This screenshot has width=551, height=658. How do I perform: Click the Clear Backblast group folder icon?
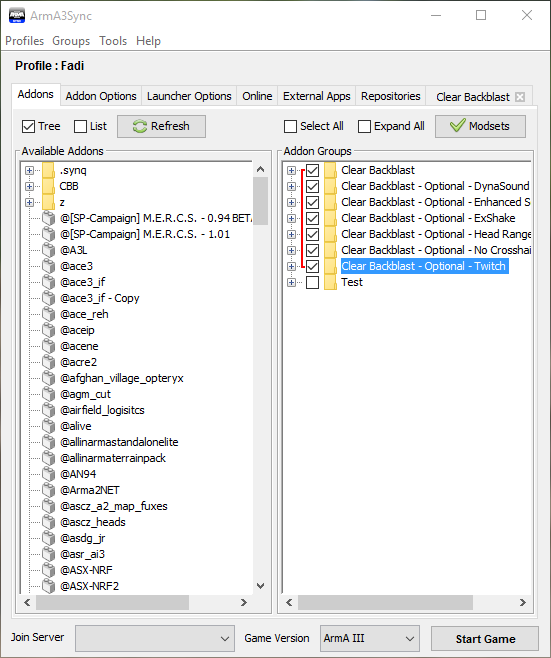point(330,170)
